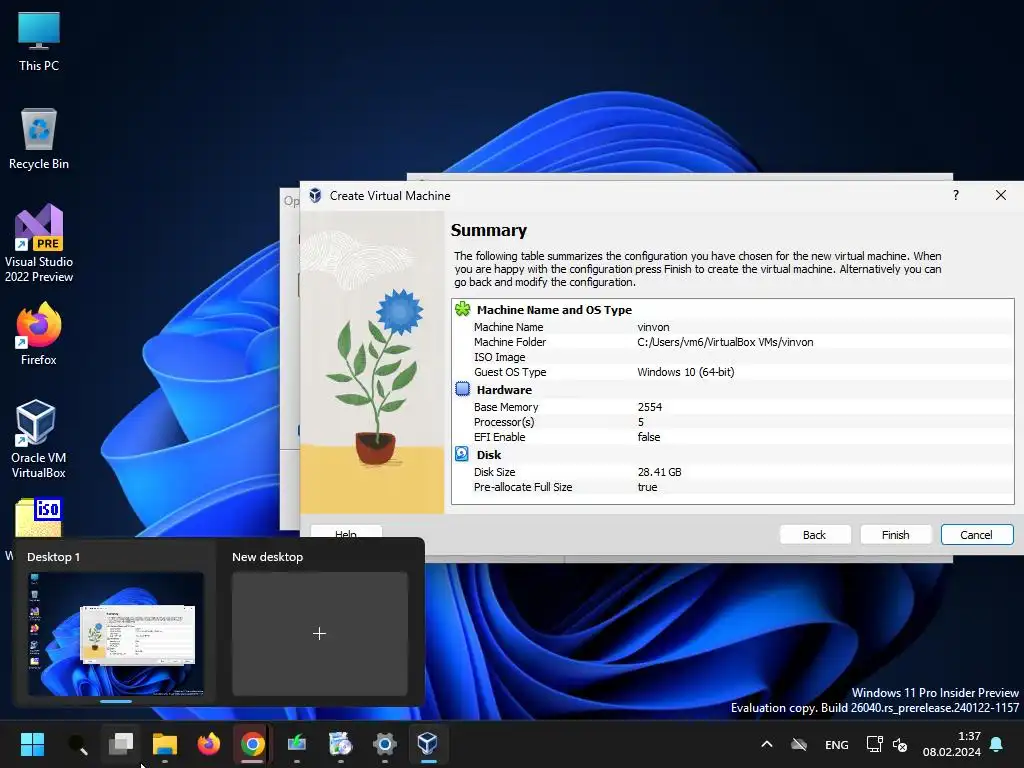Open Oracle VM VirtualBox desktop shortcut
The width and height of the screenshot is (1024, 768).
click(39, 440)
